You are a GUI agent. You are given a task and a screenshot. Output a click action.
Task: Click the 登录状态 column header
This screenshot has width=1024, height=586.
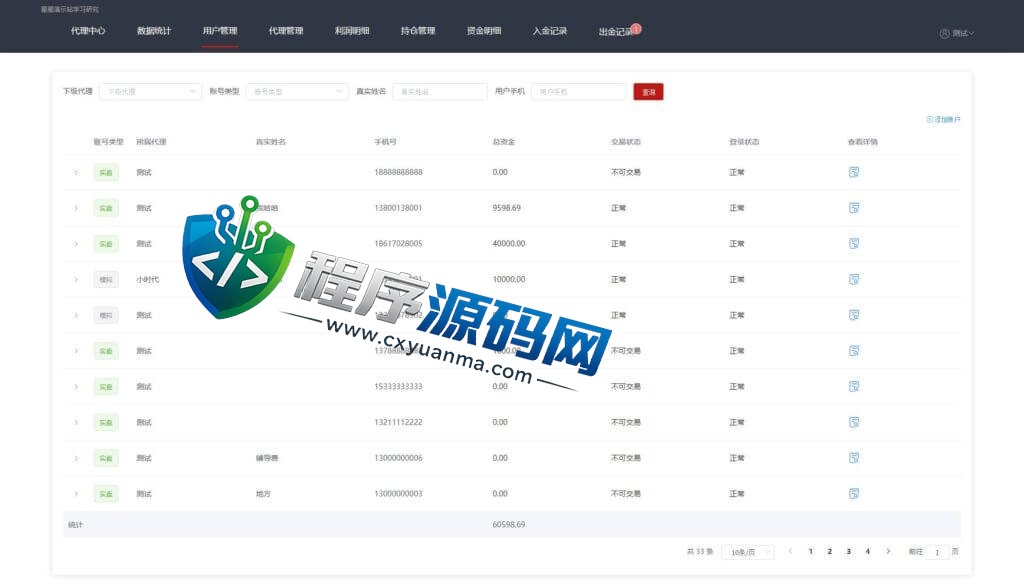click(x=744, y=142)
